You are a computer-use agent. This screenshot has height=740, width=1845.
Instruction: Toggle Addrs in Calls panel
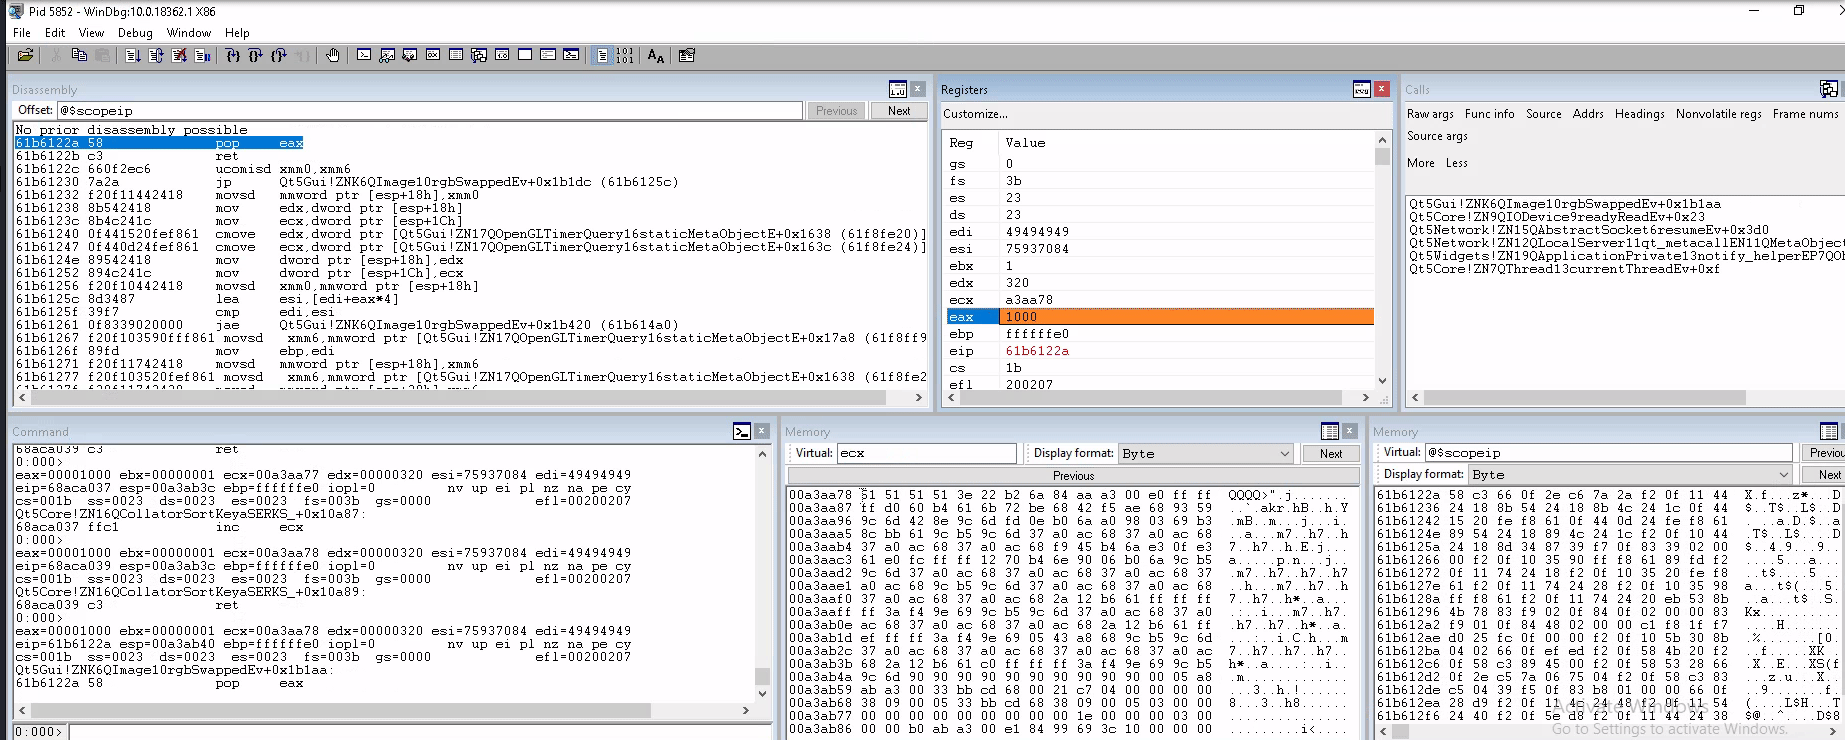(1588, 114)
